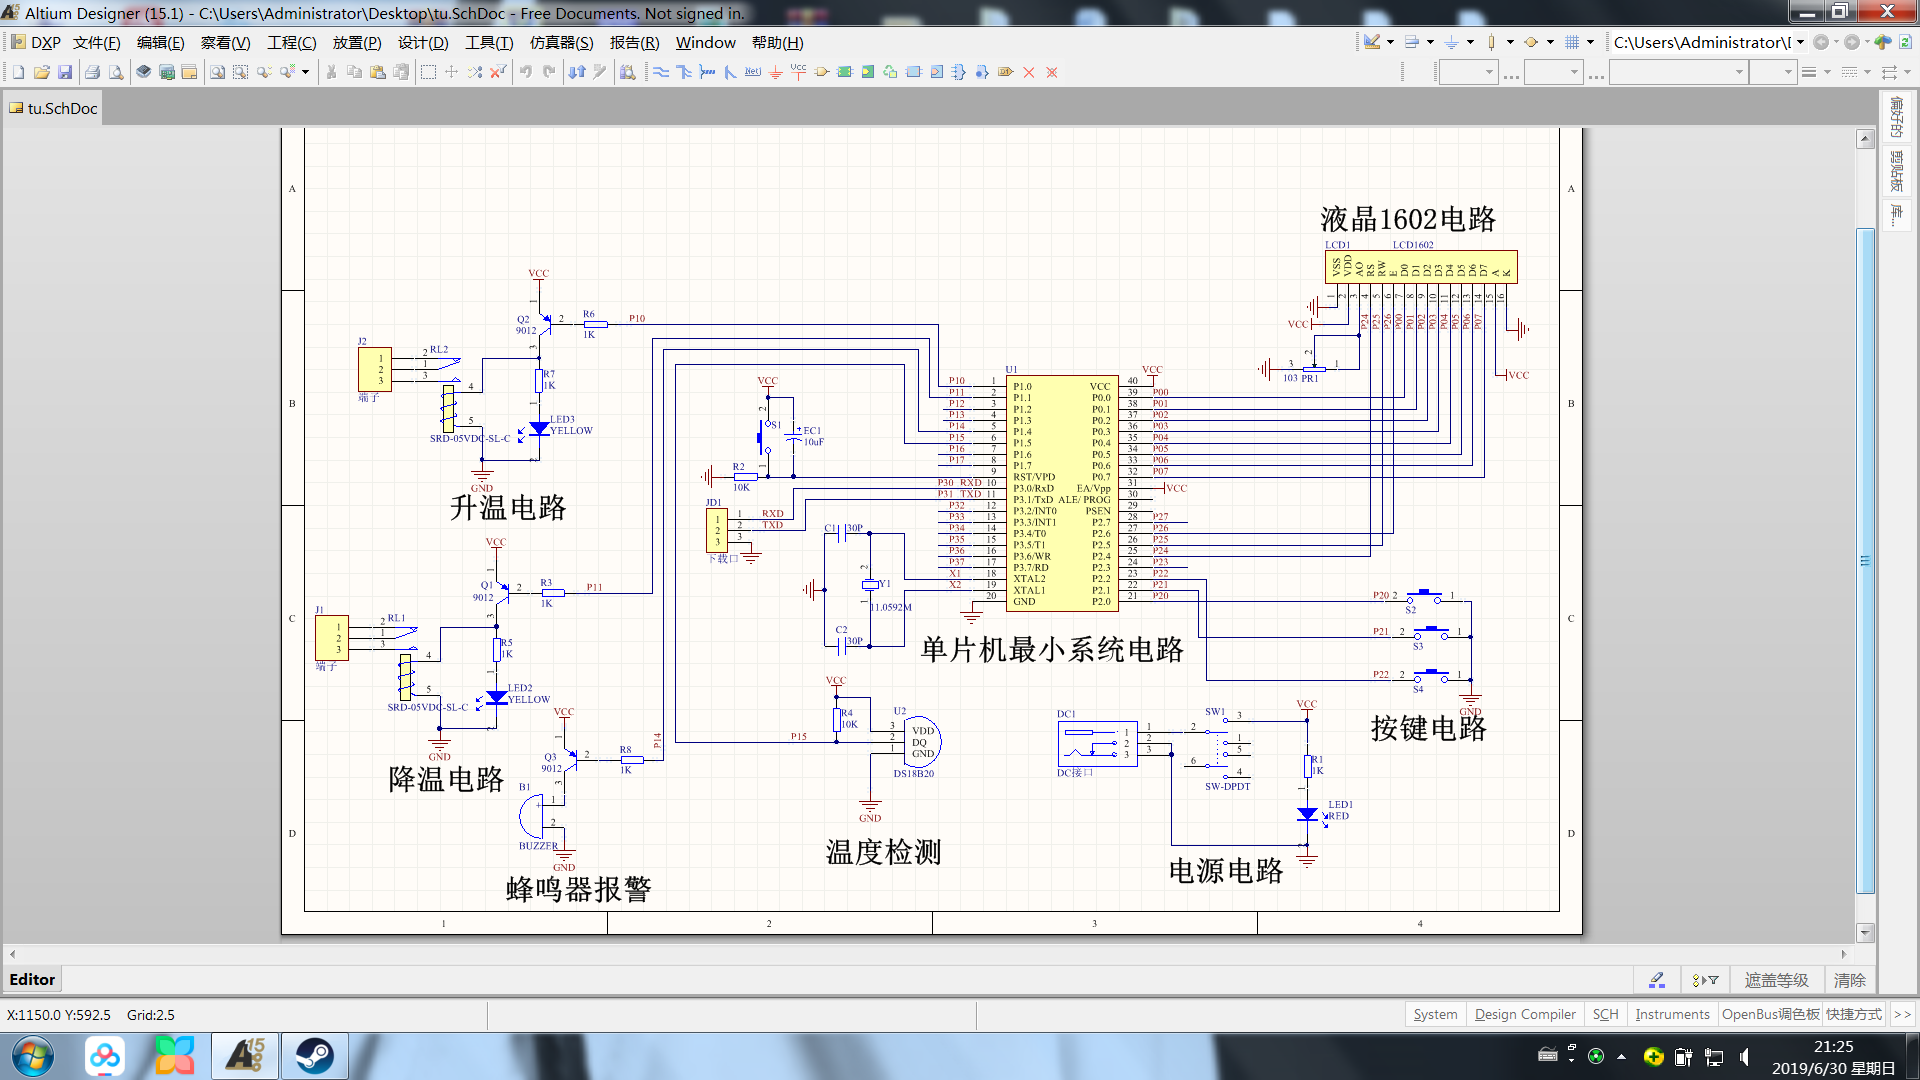Open the 工具(T) menu
The height and width of the screenshot is (1080, 1920).
coord(489,42)
